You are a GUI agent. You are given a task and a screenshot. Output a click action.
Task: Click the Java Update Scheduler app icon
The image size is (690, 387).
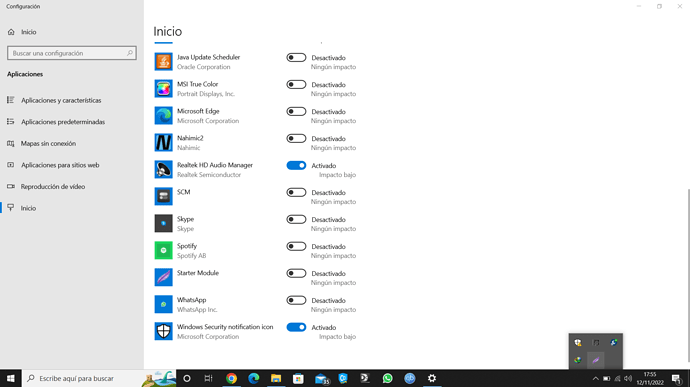pyautogui.click(x=163, y=62)
